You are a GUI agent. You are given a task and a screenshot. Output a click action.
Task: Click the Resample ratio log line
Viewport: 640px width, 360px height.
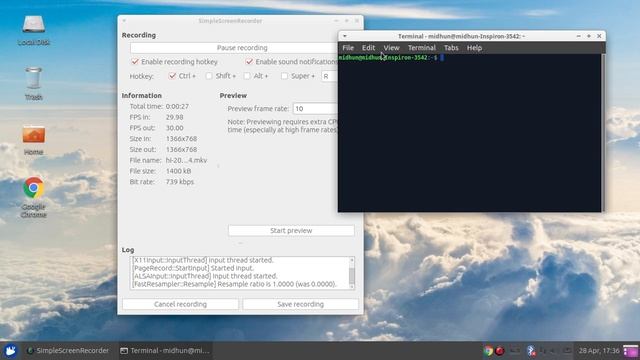pyautogui.click(x=235, y=284)
